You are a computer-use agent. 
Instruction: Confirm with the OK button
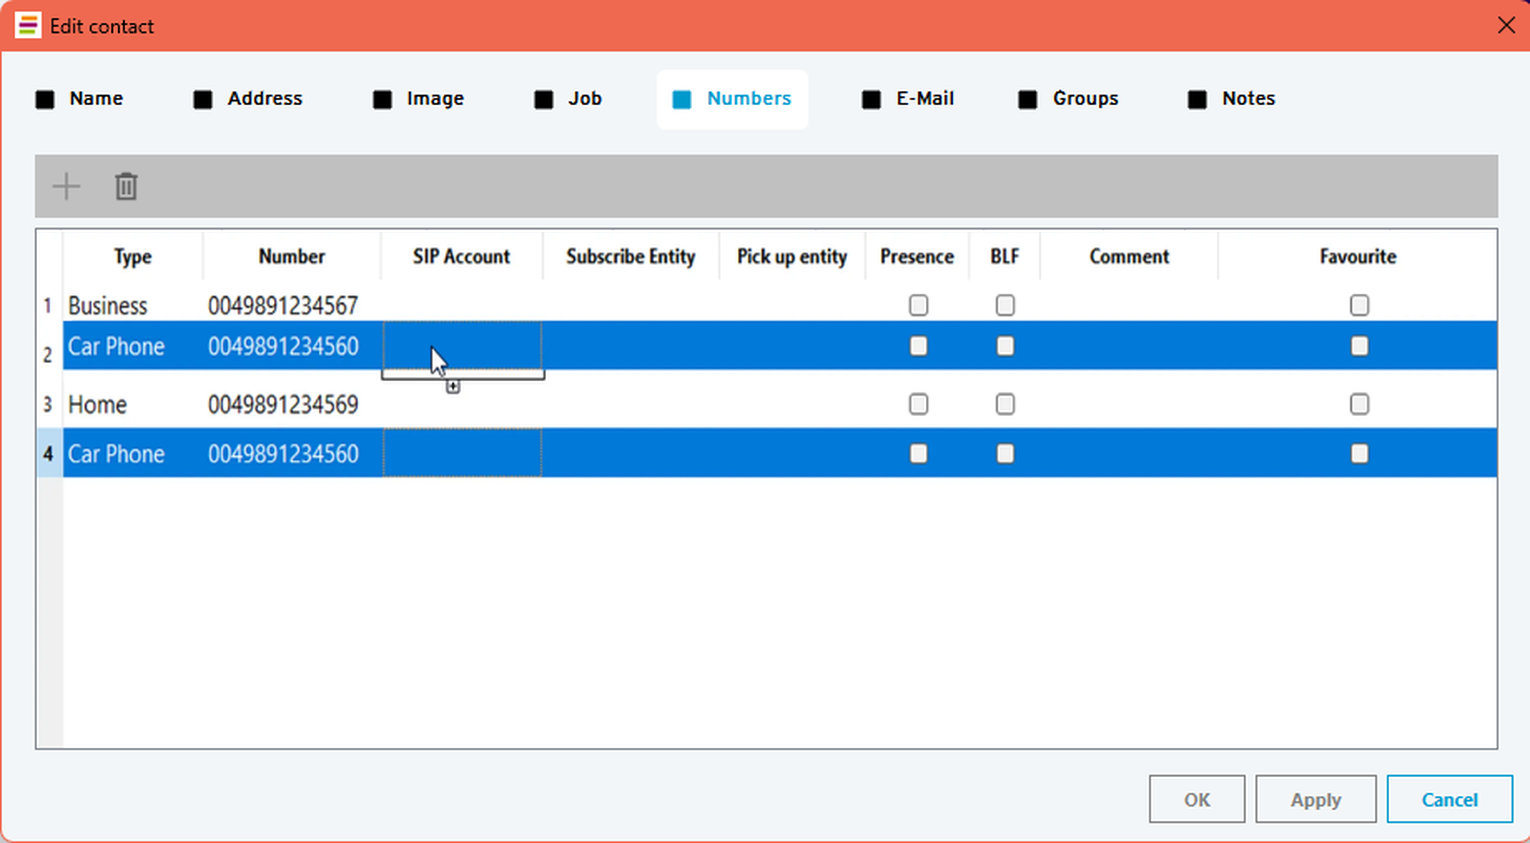click(1197, 799)
